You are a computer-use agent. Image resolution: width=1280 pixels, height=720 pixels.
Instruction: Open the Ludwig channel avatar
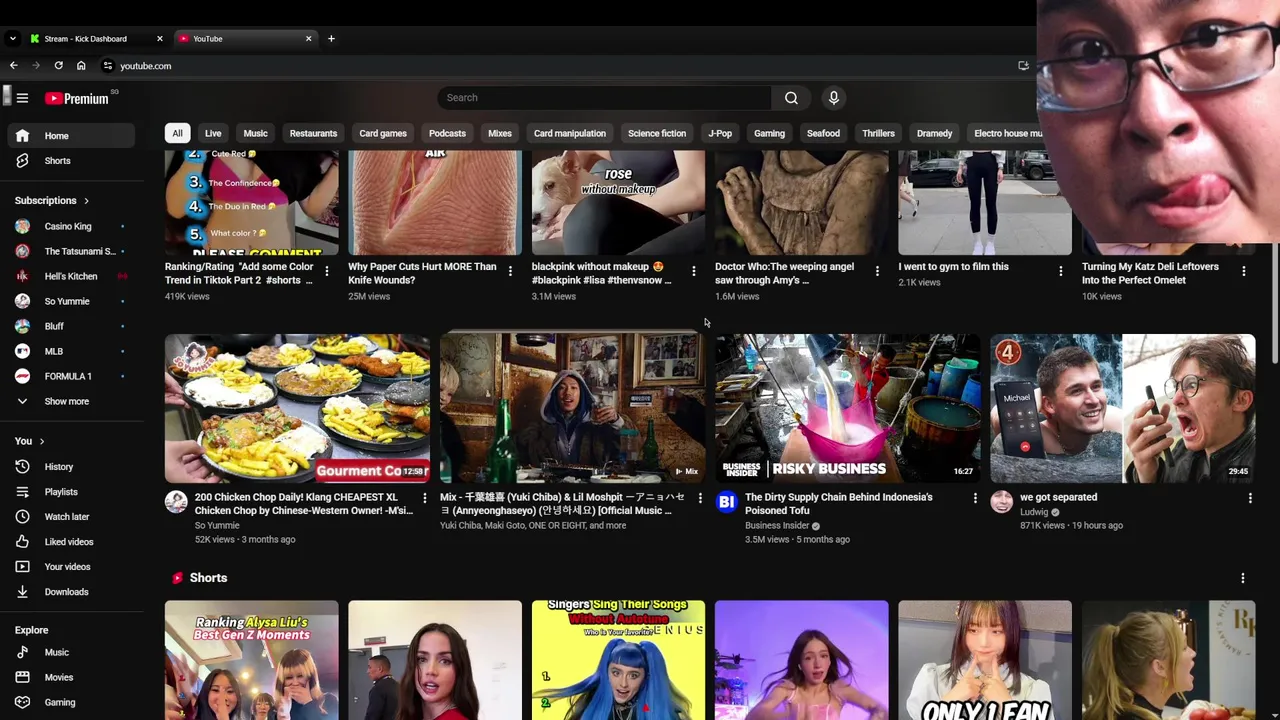coord(1001,502)
